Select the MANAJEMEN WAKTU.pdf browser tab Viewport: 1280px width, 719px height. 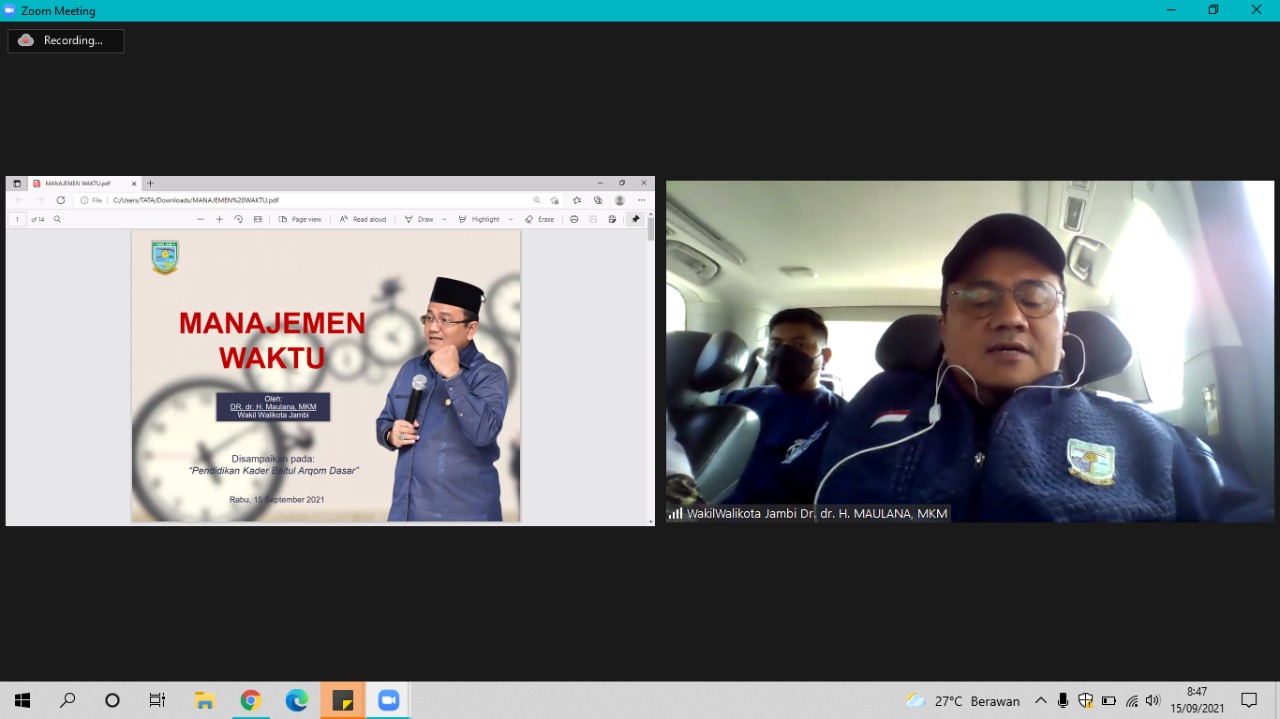(x=78, y=184)
